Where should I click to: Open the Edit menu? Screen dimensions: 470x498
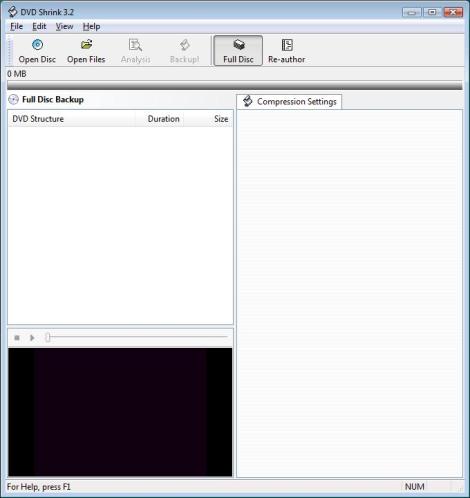pos(39,26)
